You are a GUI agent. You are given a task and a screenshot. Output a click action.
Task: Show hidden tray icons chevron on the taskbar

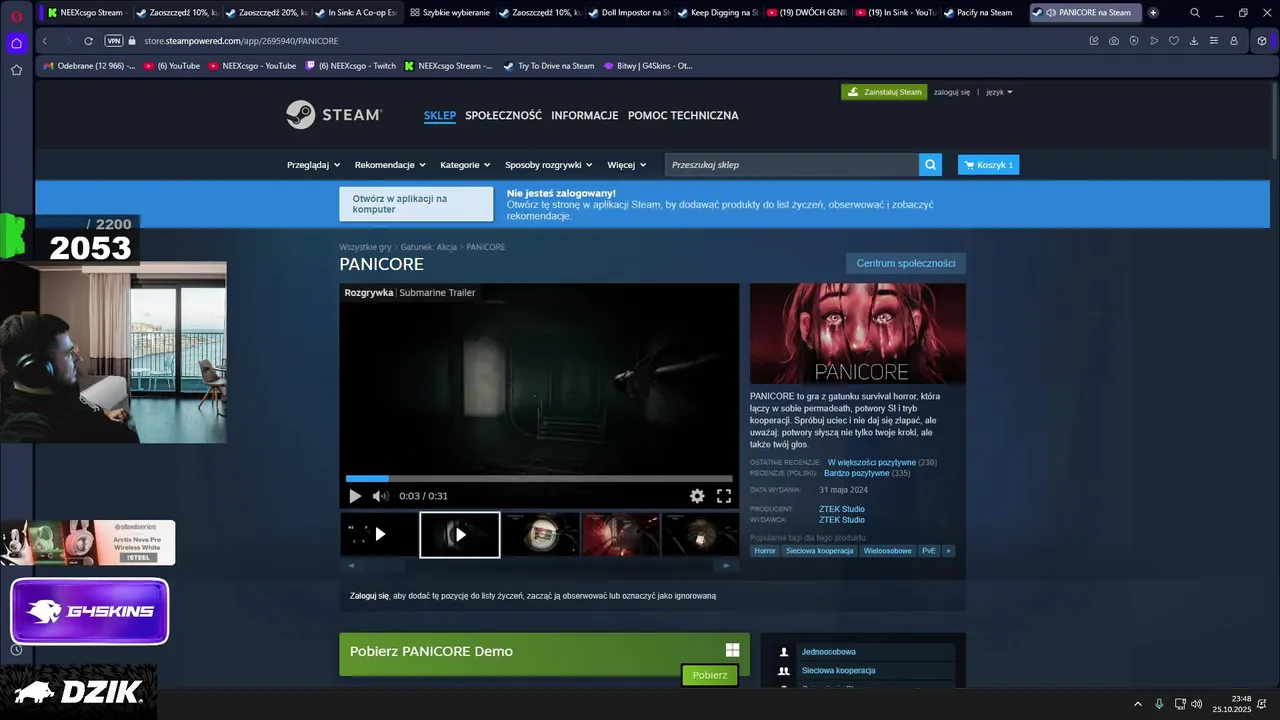(1137, 704)
